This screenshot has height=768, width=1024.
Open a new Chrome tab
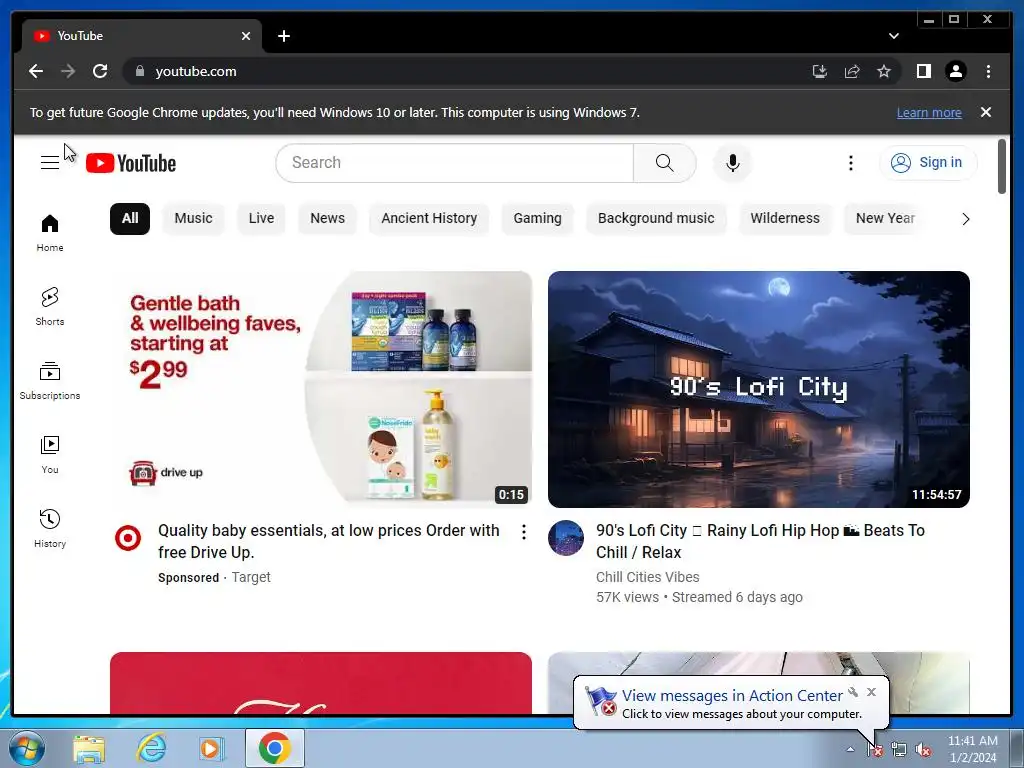tap(283, 36)
